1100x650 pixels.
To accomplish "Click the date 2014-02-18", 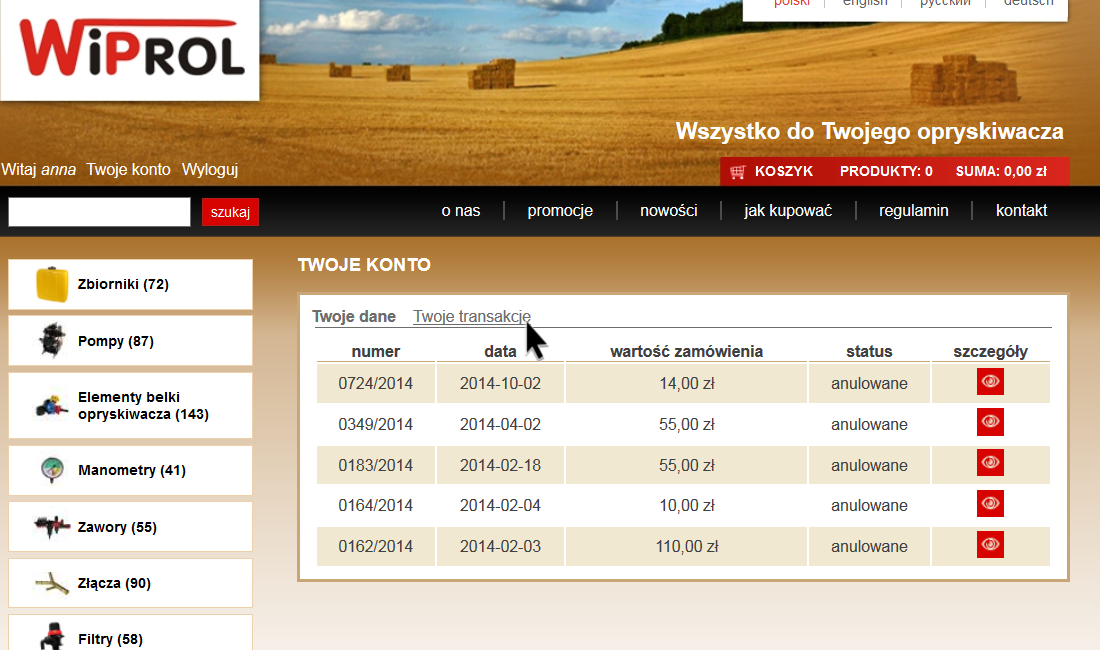I will 500,466.
